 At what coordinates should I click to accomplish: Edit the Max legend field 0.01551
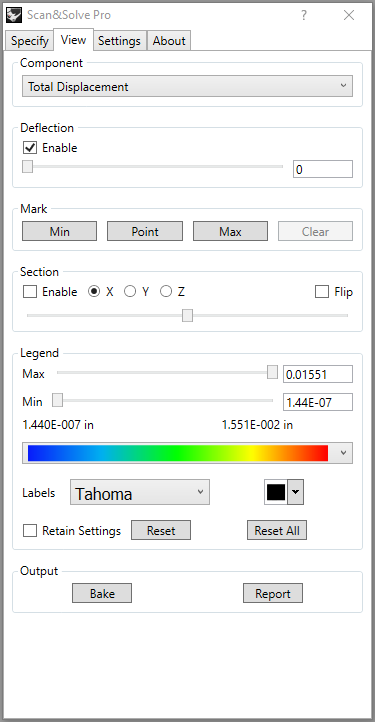318,374
